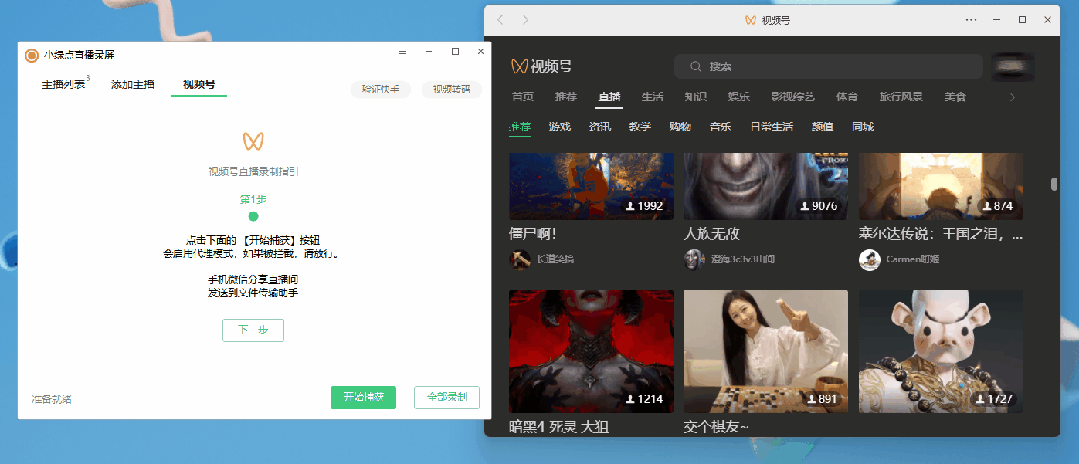
Task: Click the 全部录制 button
Action: coord(447,397)
